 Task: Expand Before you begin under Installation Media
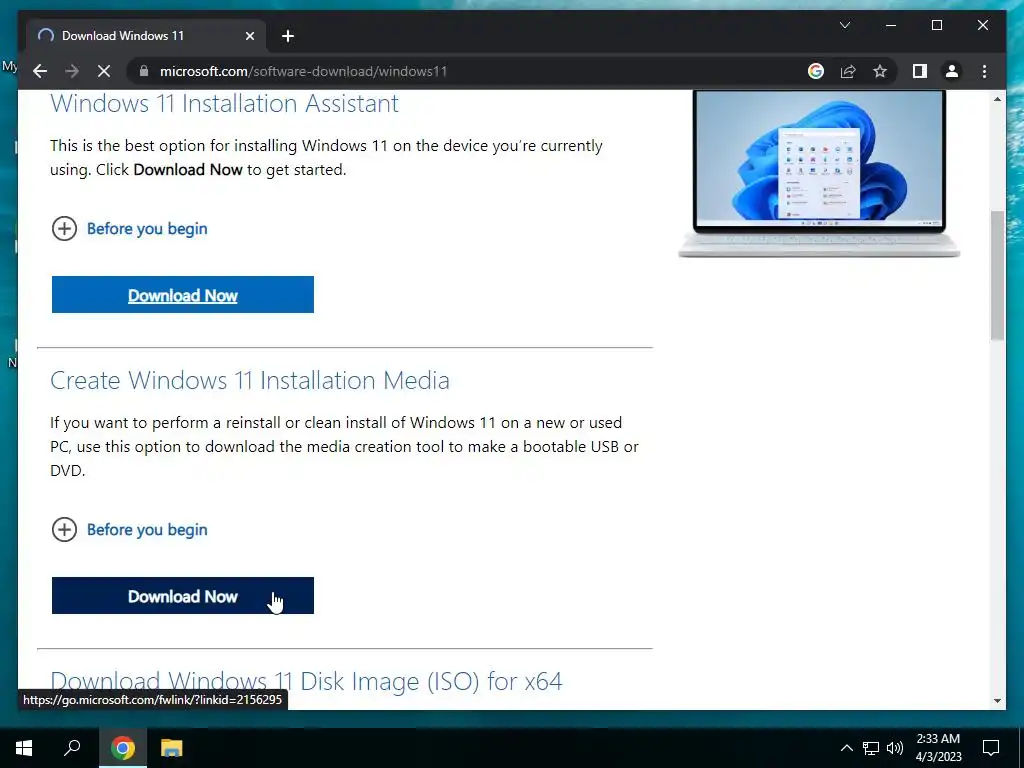click(129, 530)
